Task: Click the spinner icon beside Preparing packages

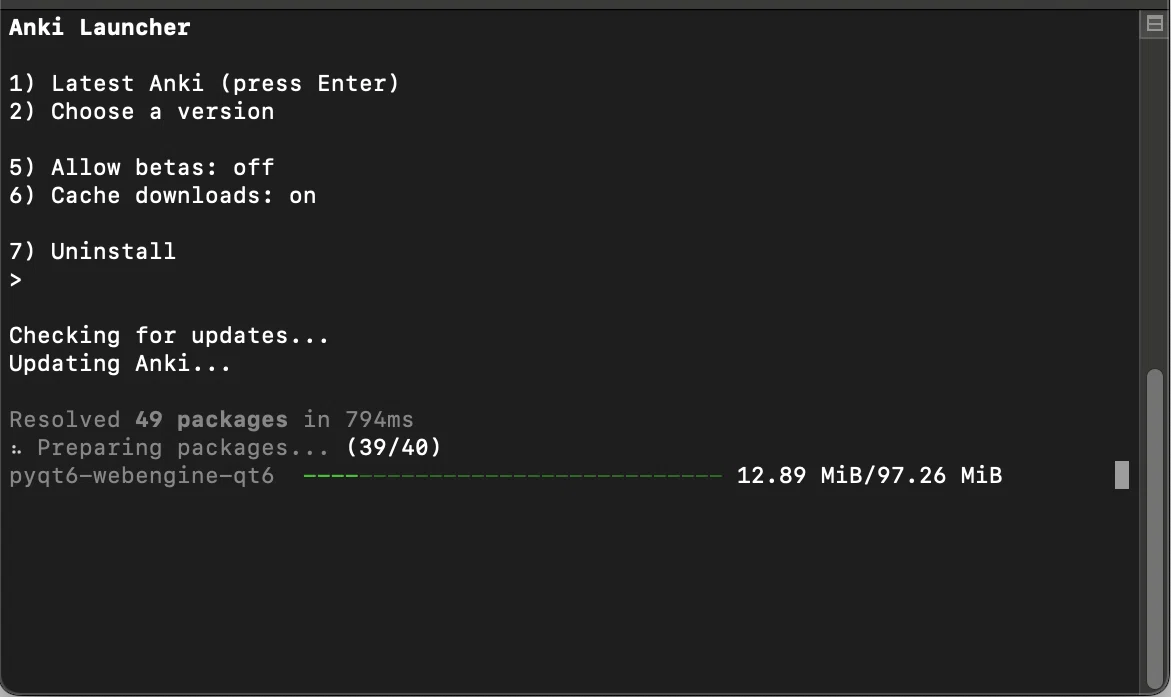Action: click(x=16, y=448)
